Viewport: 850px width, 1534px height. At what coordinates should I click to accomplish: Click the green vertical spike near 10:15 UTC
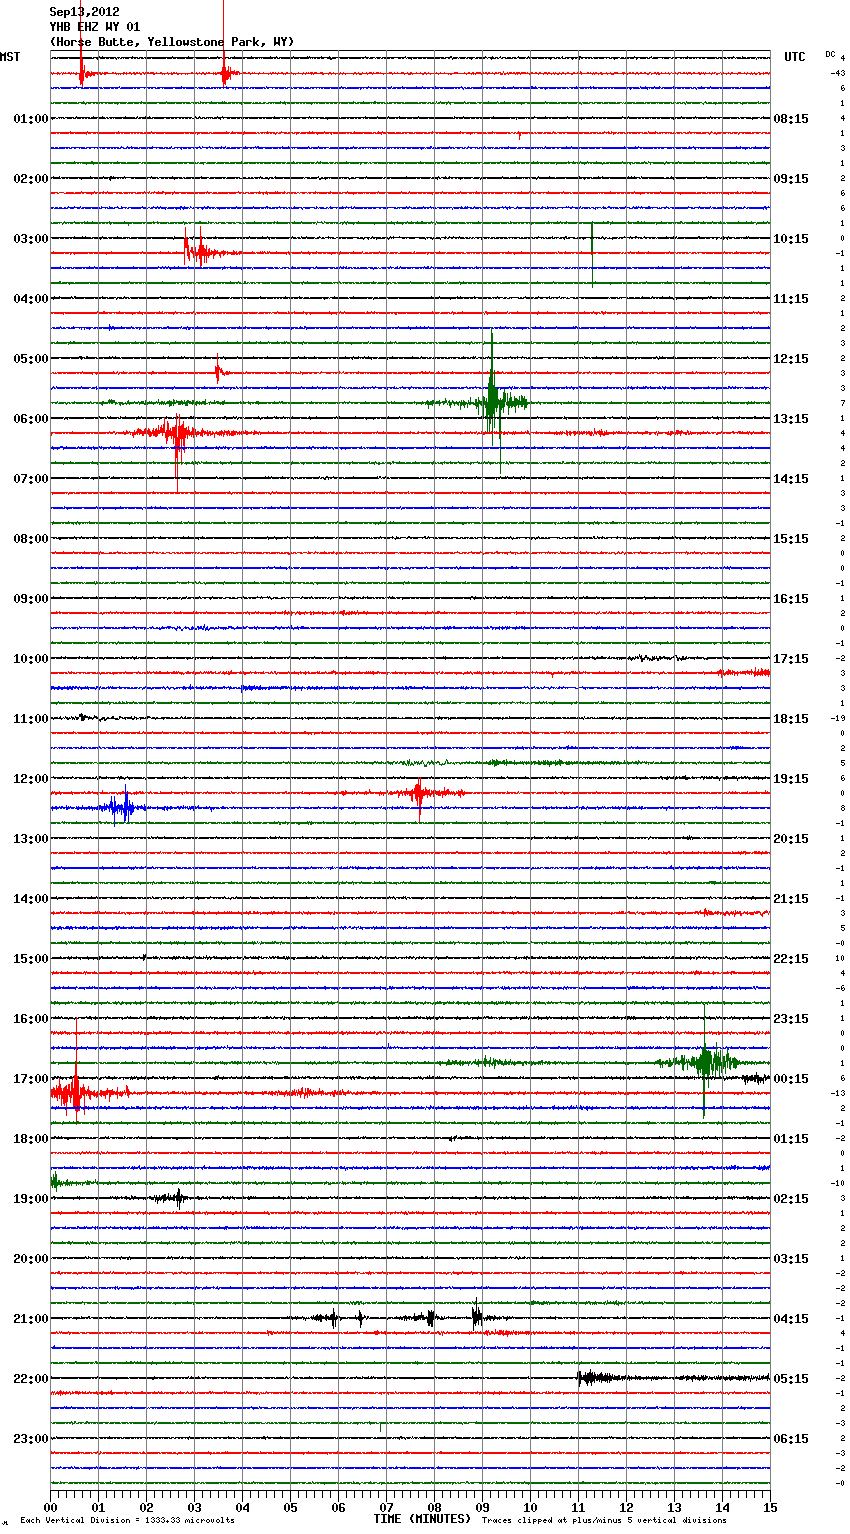(x=592, y=254)
